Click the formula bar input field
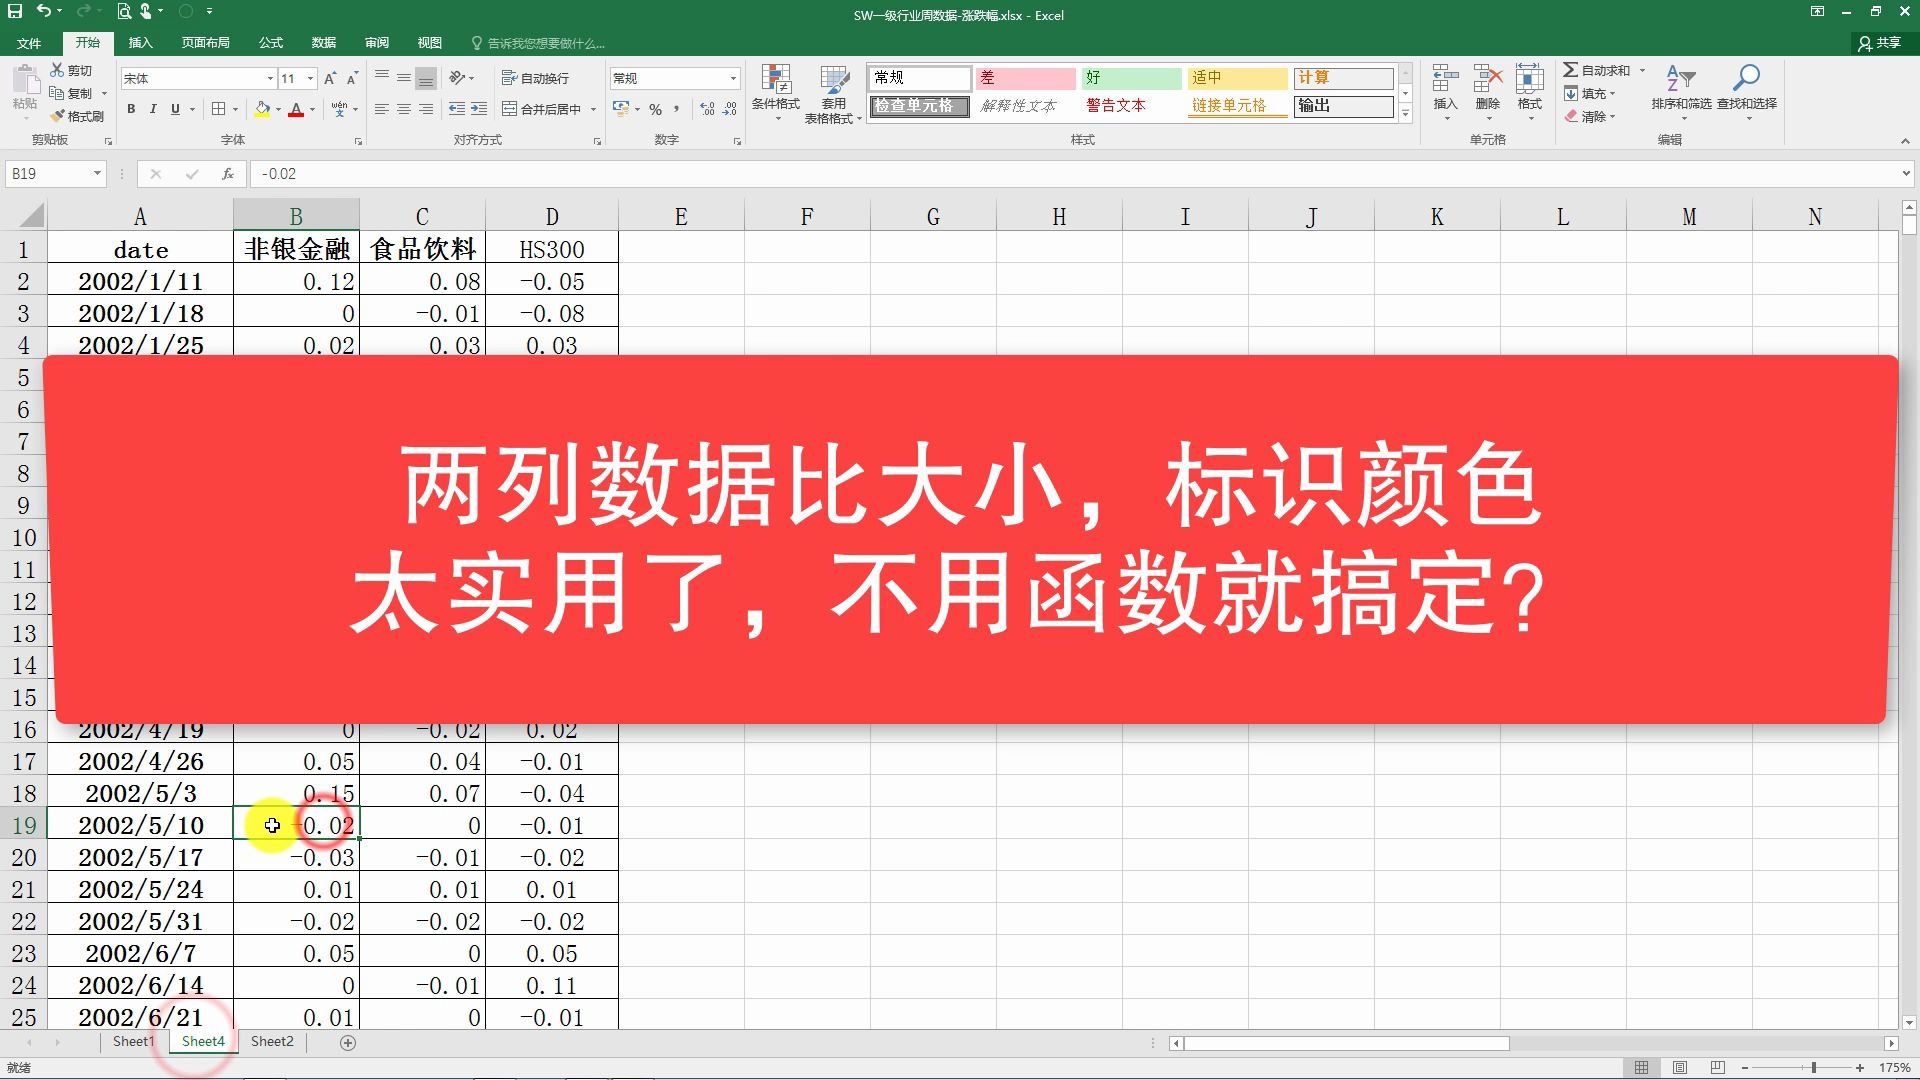 (x=1000, y=174)
